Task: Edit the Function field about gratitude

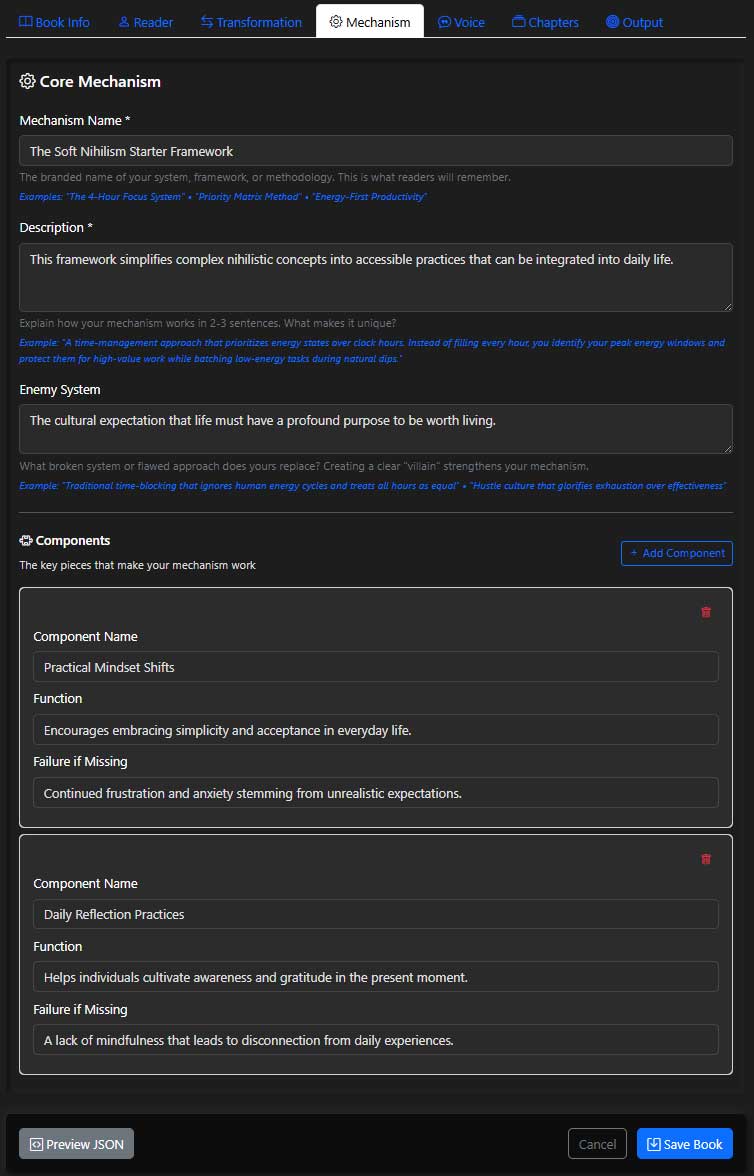Action: (x=376, y=977)
